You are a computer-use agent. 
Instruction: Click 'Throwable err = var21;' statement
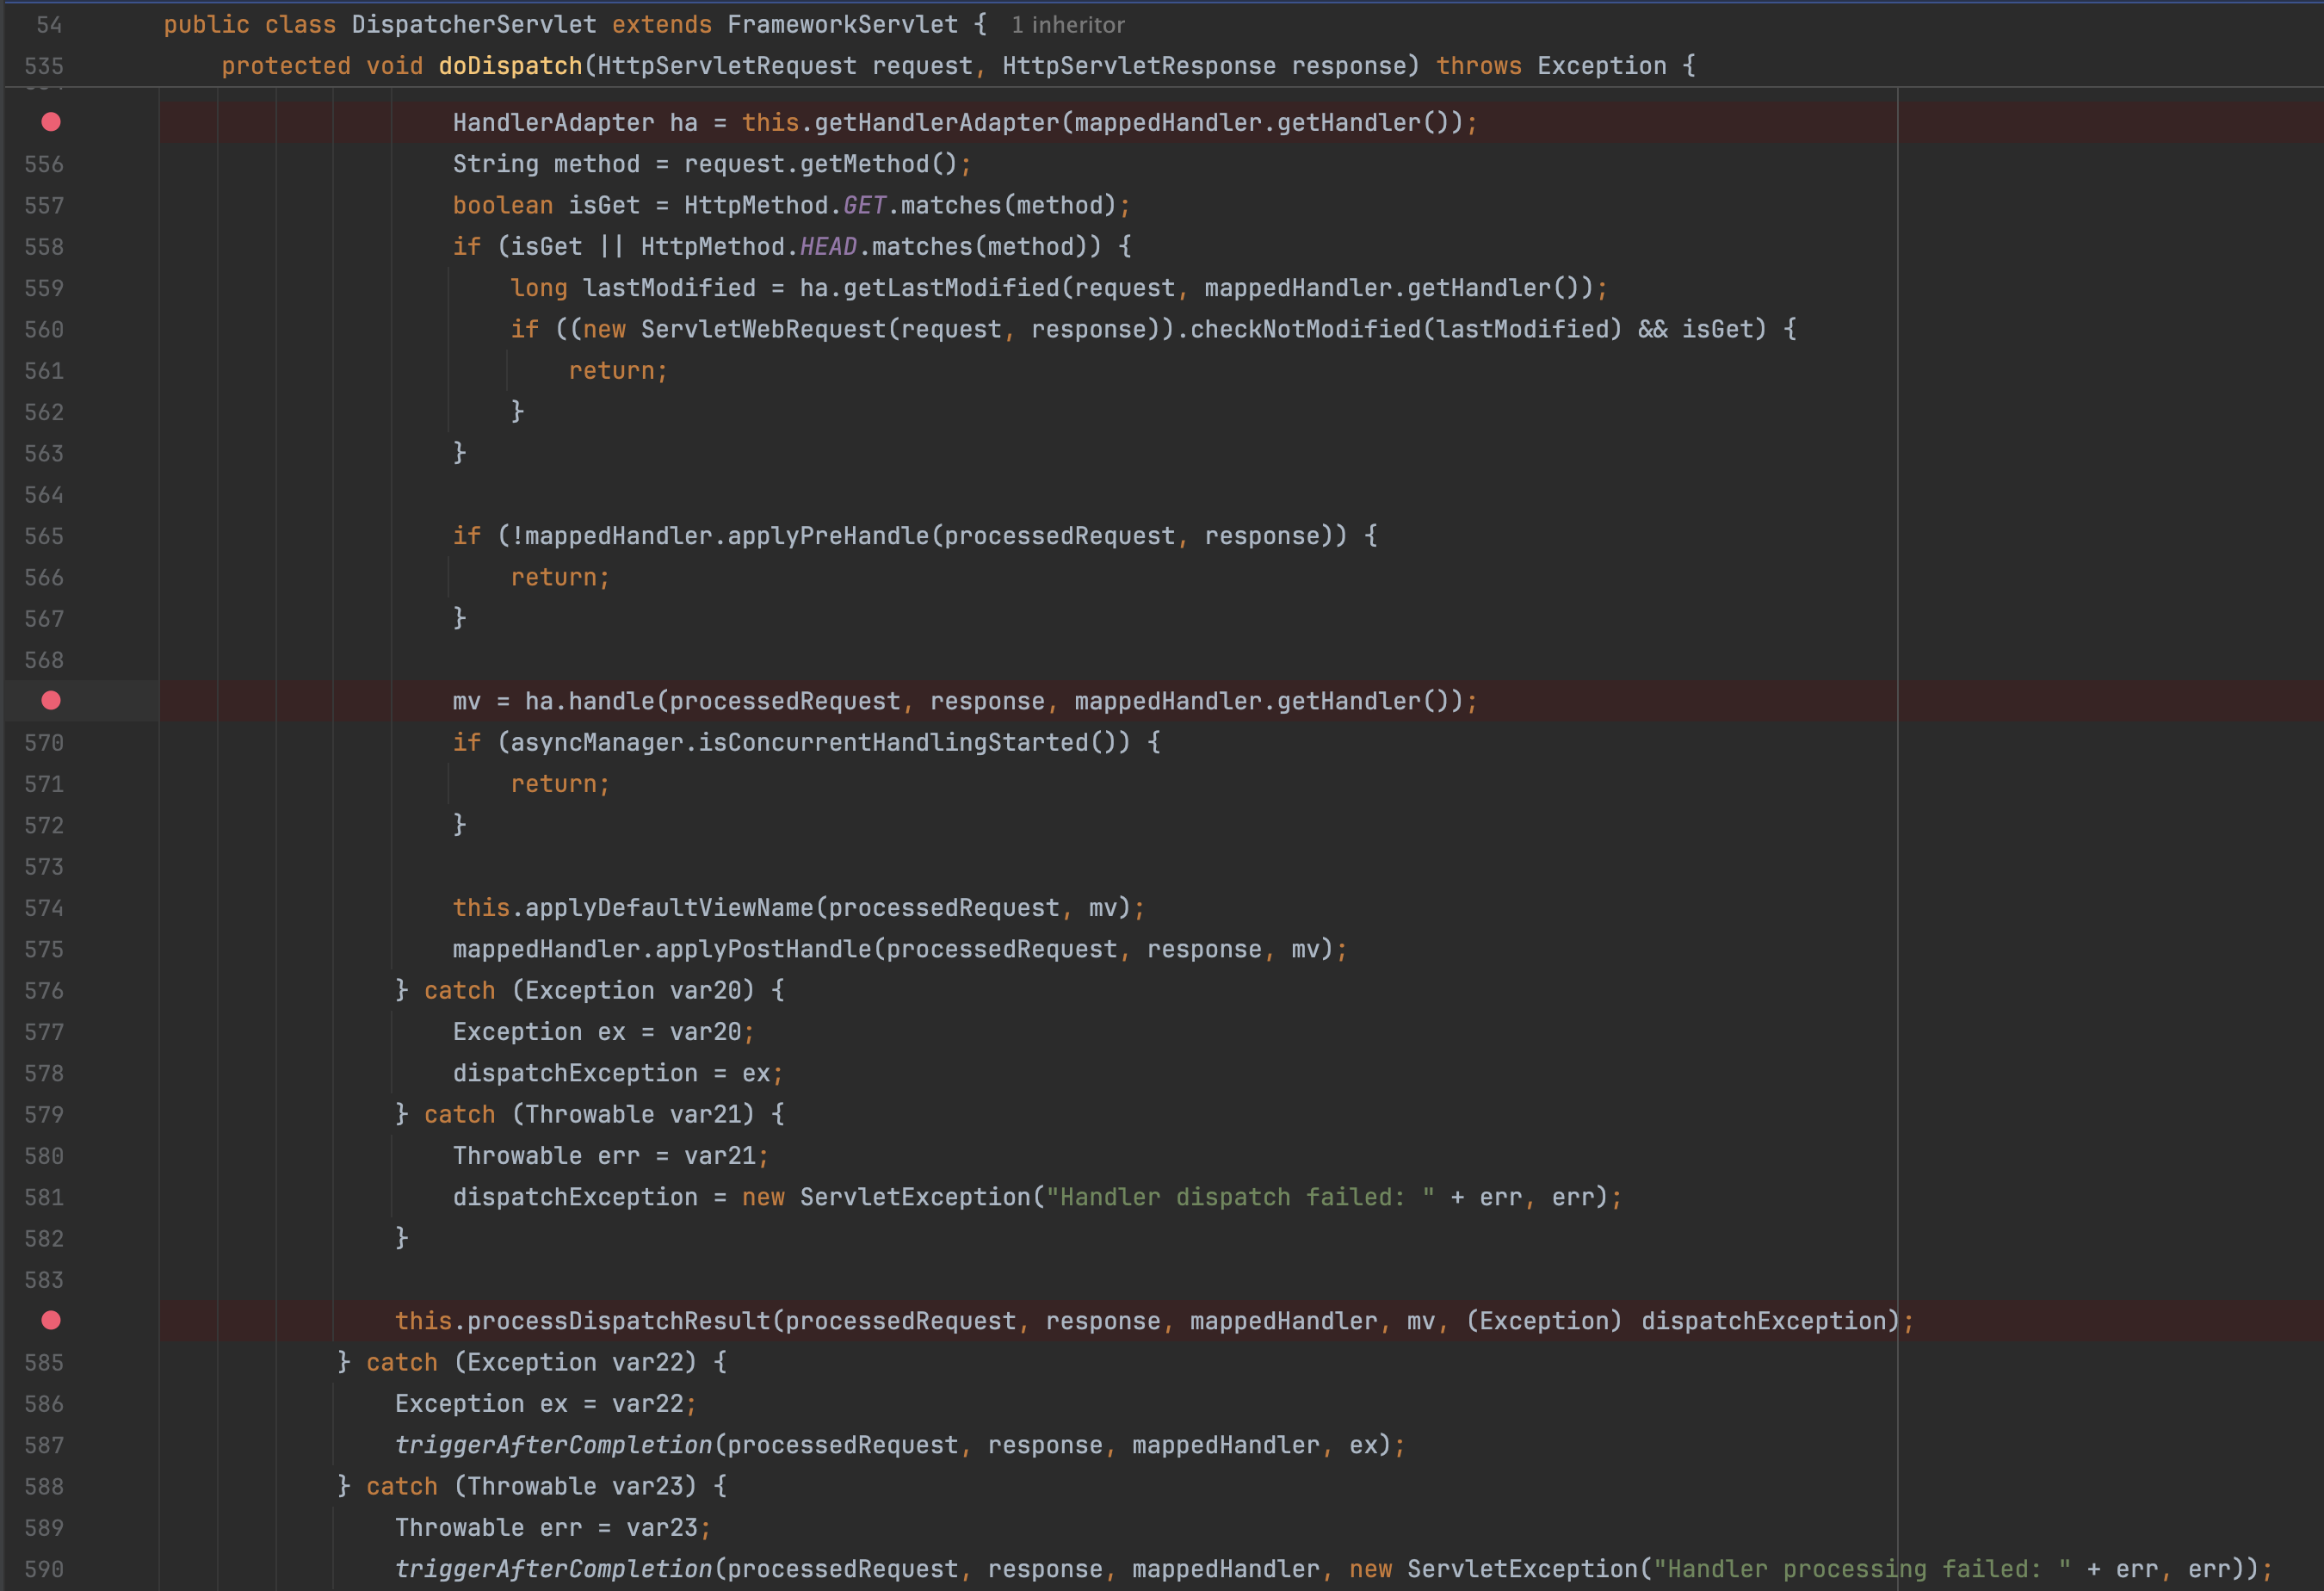(x=611, y=1156)
